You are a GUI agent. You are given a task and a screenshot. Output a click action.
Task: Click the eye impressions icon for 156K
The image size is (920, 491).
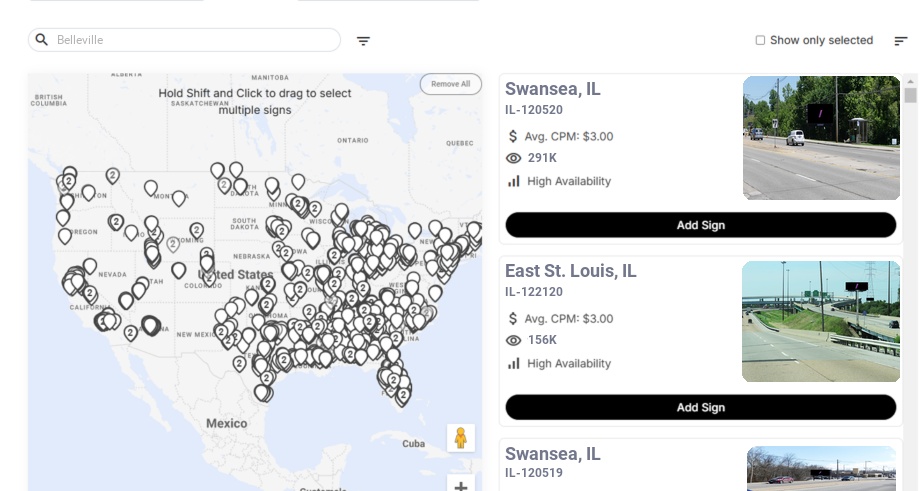coord(514,340)
